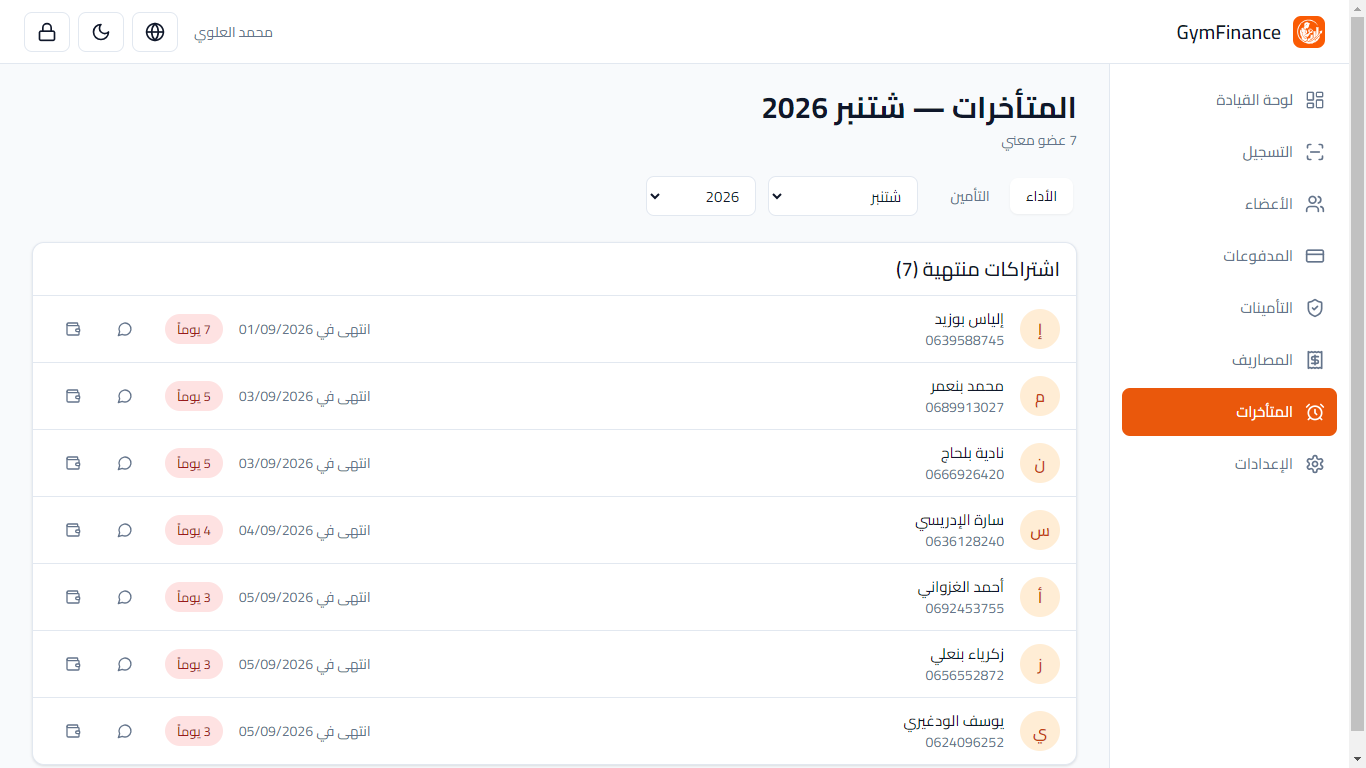The width and height of the screenshot is (1366, 768).
Task: Click the name سارة الإدريسي
Action: 960,520
